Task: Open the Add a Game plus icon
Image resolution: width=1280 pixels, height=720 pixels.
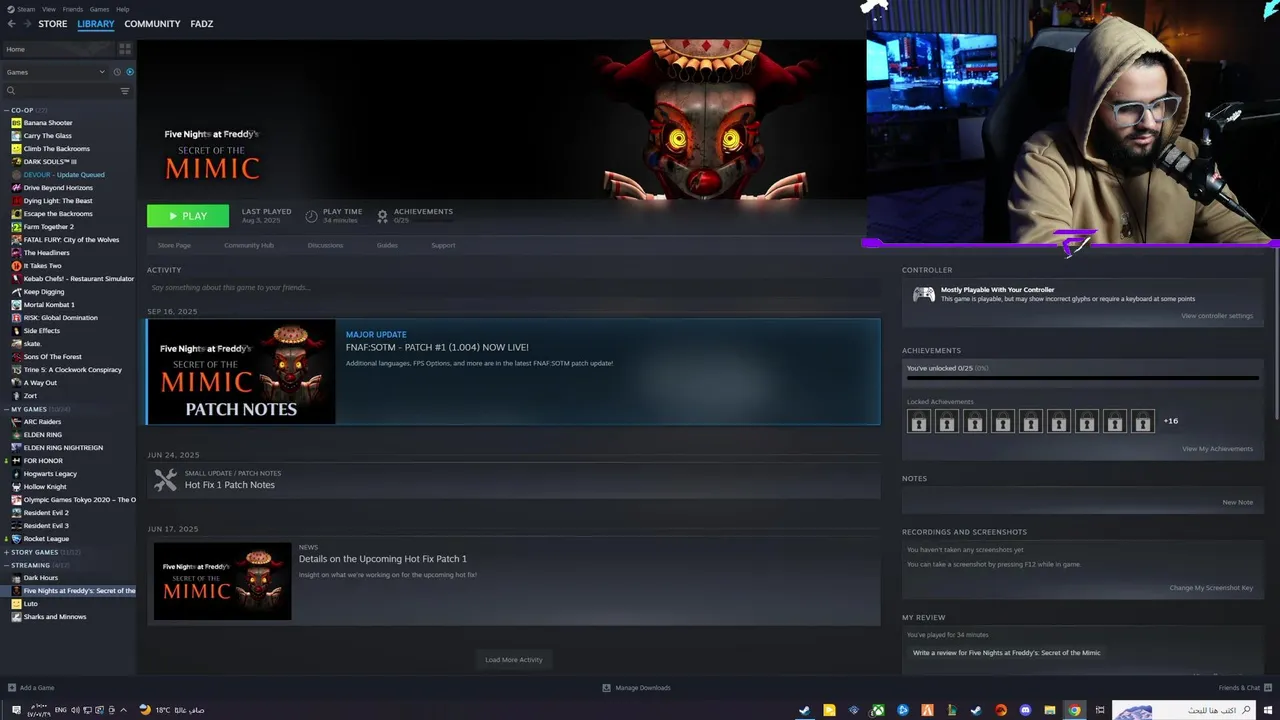Action: [x=12, y=688]
